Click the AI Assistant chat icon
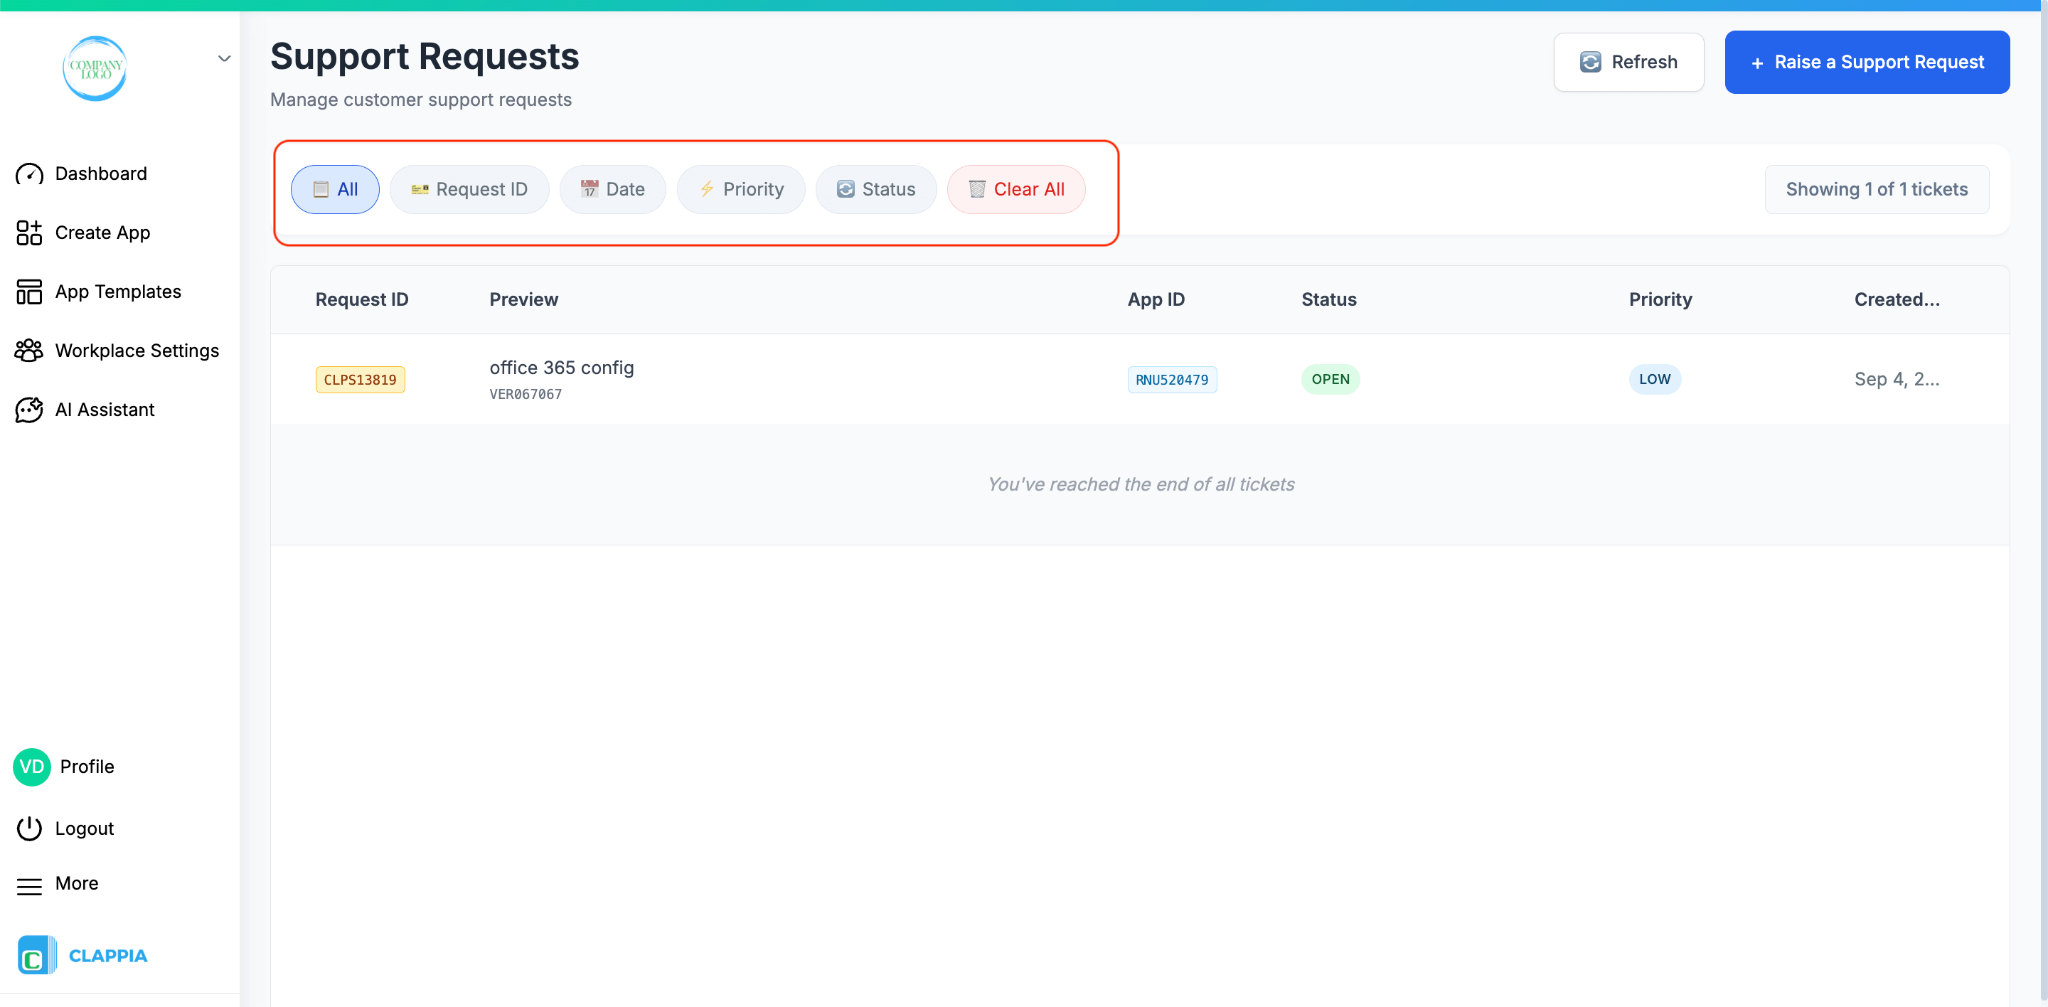This screenshot has height=1007, width=2048. [x=29, y=410]
